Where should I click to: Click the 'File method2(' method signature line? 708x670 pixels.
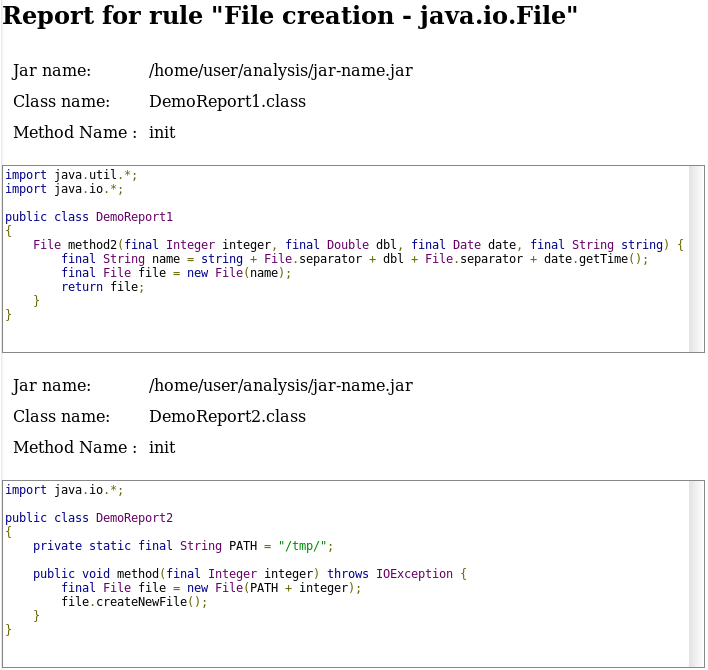358,245
